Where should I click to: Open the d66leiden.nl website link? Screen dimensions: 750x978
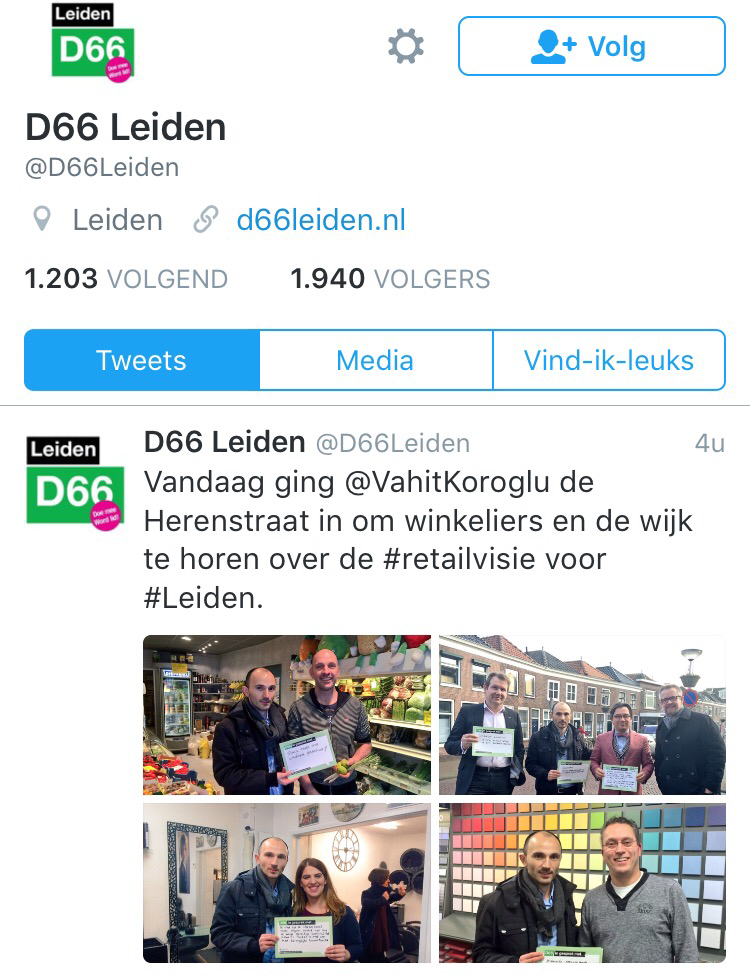coord(321,220)
